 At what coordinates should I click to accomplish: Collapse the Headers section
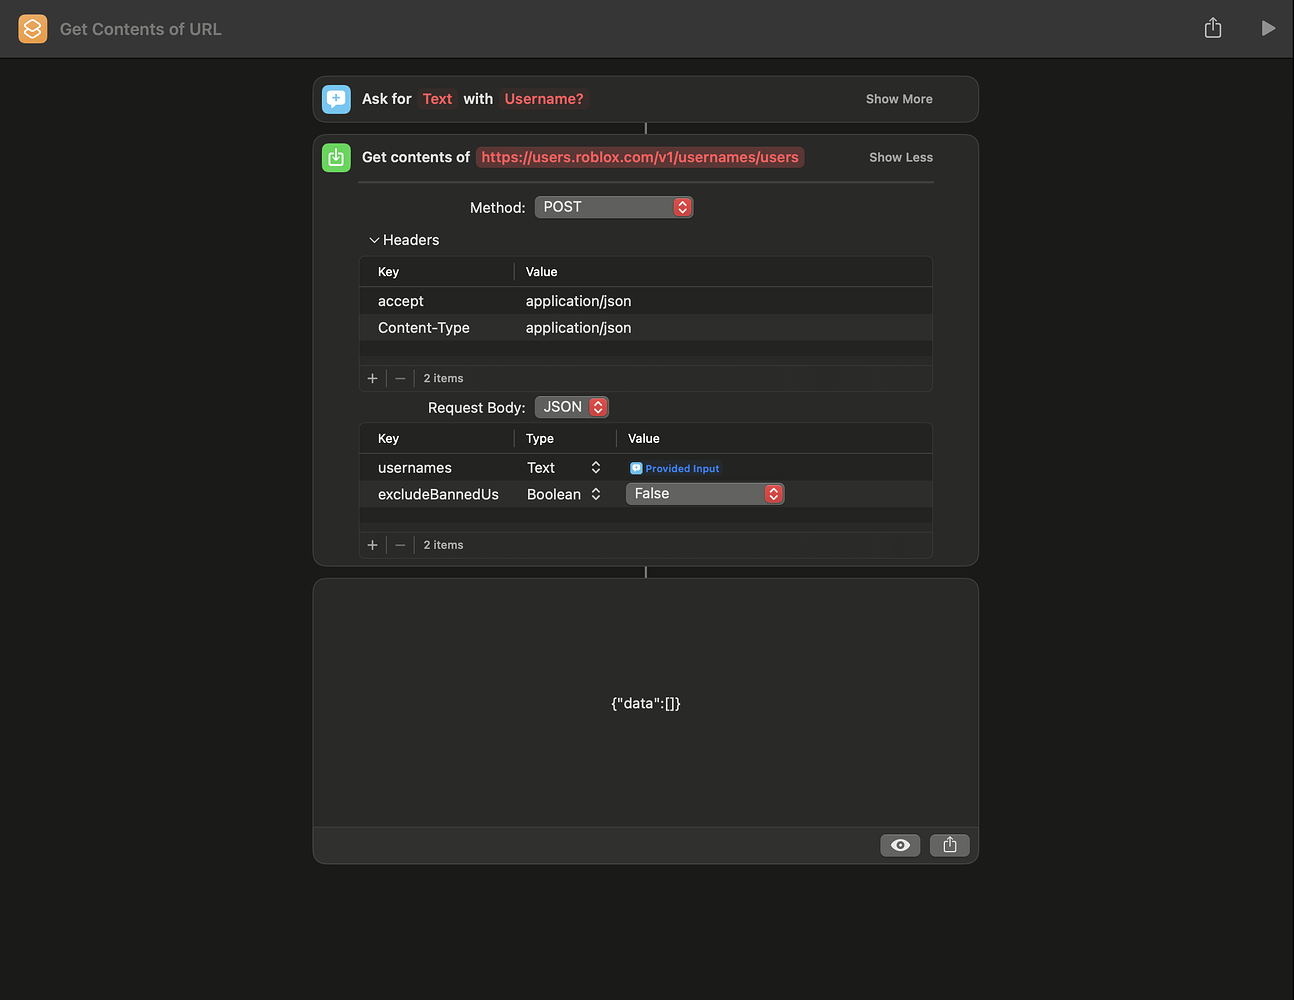tap(376, 240)
